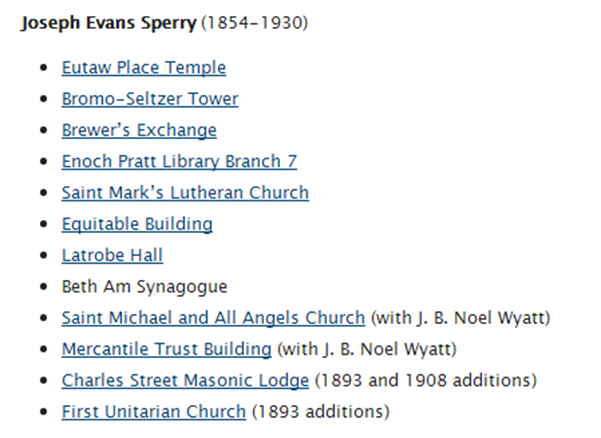Open Brewer's Exchange link

[x=139, y=130]
